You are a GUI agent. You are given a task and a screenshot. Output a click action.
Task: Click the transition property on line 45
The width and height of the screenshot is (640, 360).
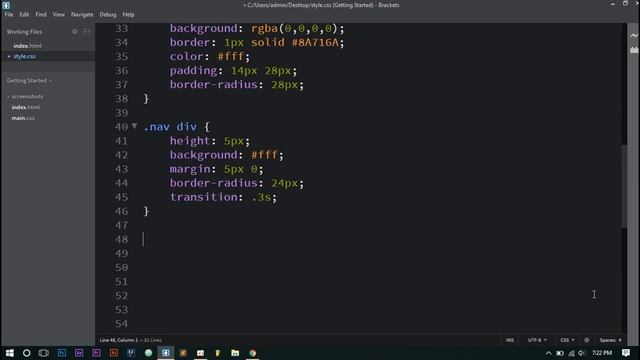tap(203, 197)
